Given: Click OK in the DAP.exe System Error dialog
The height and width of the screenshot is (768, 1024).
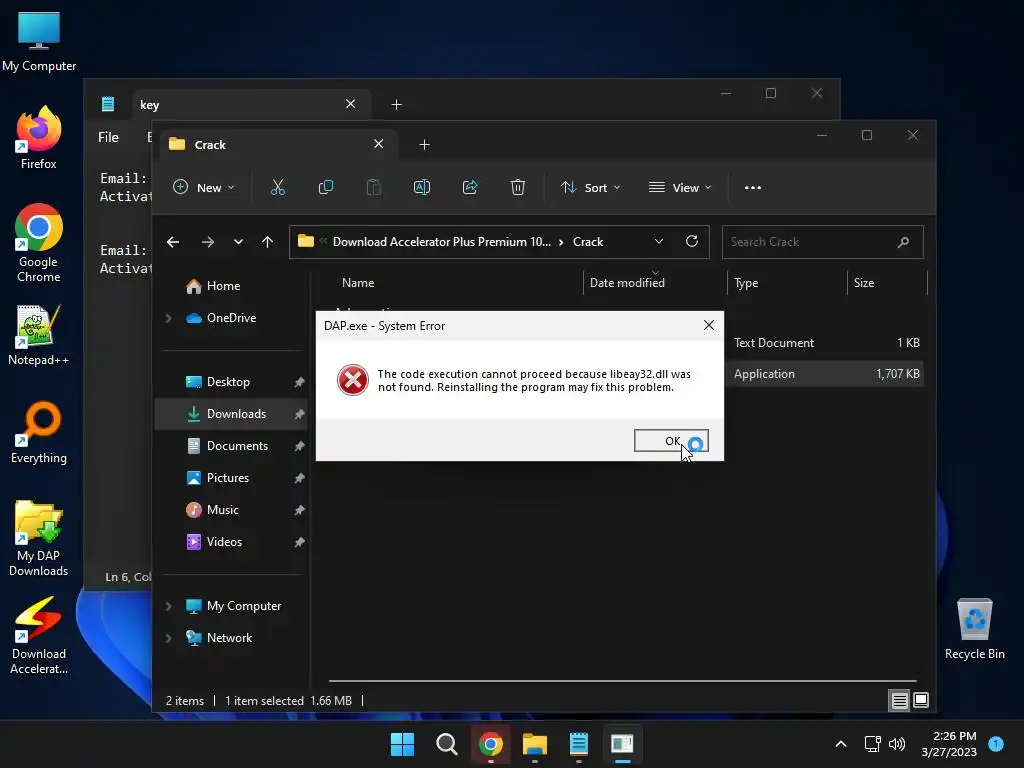Looking at the screenshot, I should click(x=671, y=441).
